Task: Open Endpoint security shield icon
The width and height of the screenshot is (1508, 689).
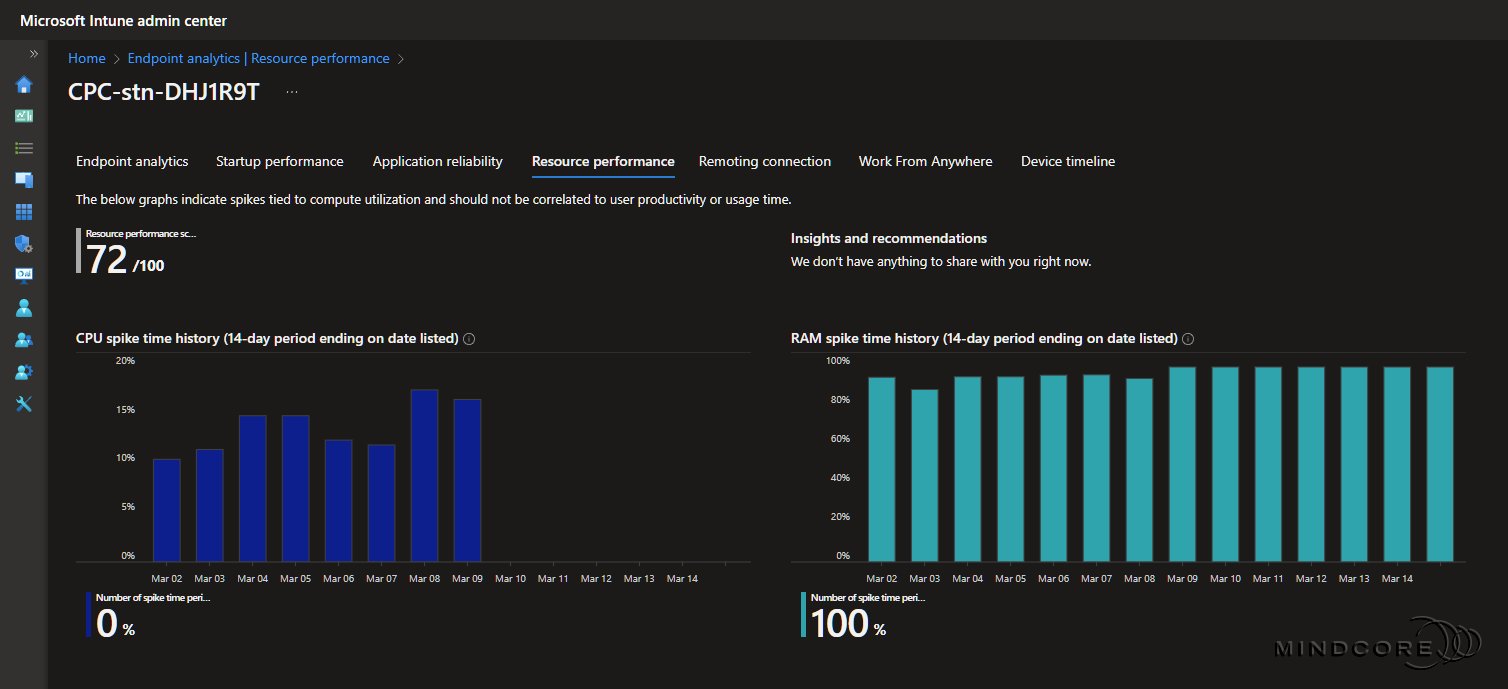Action: coord(24,244)
